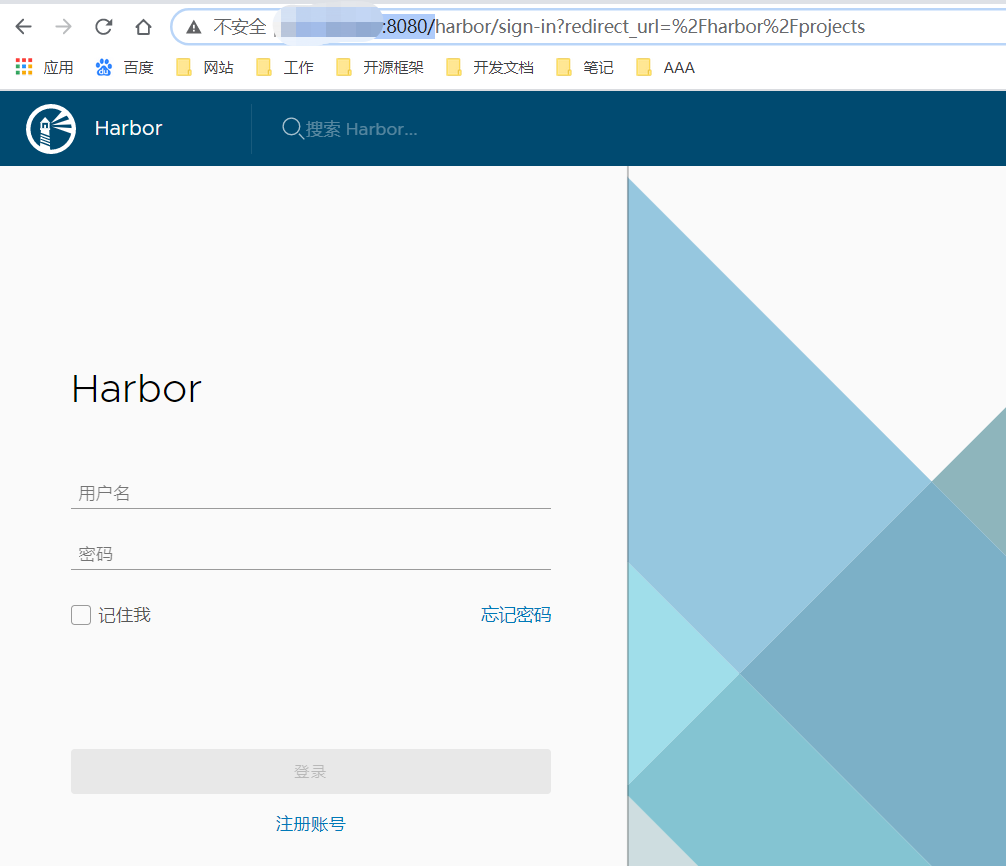Focus the 用户名 username field
Screen dimensions: 1006x866
[x=311, y=493]
